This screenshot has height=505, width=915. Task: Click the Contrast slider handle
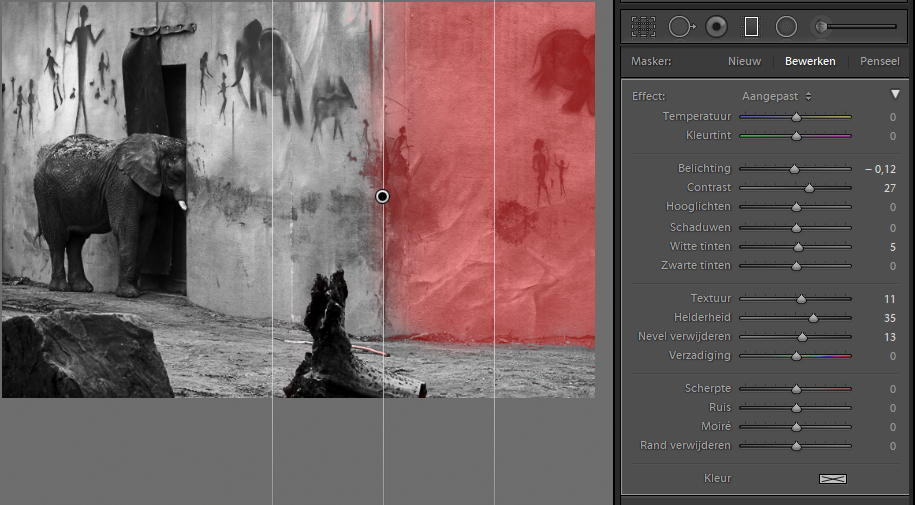809,189
